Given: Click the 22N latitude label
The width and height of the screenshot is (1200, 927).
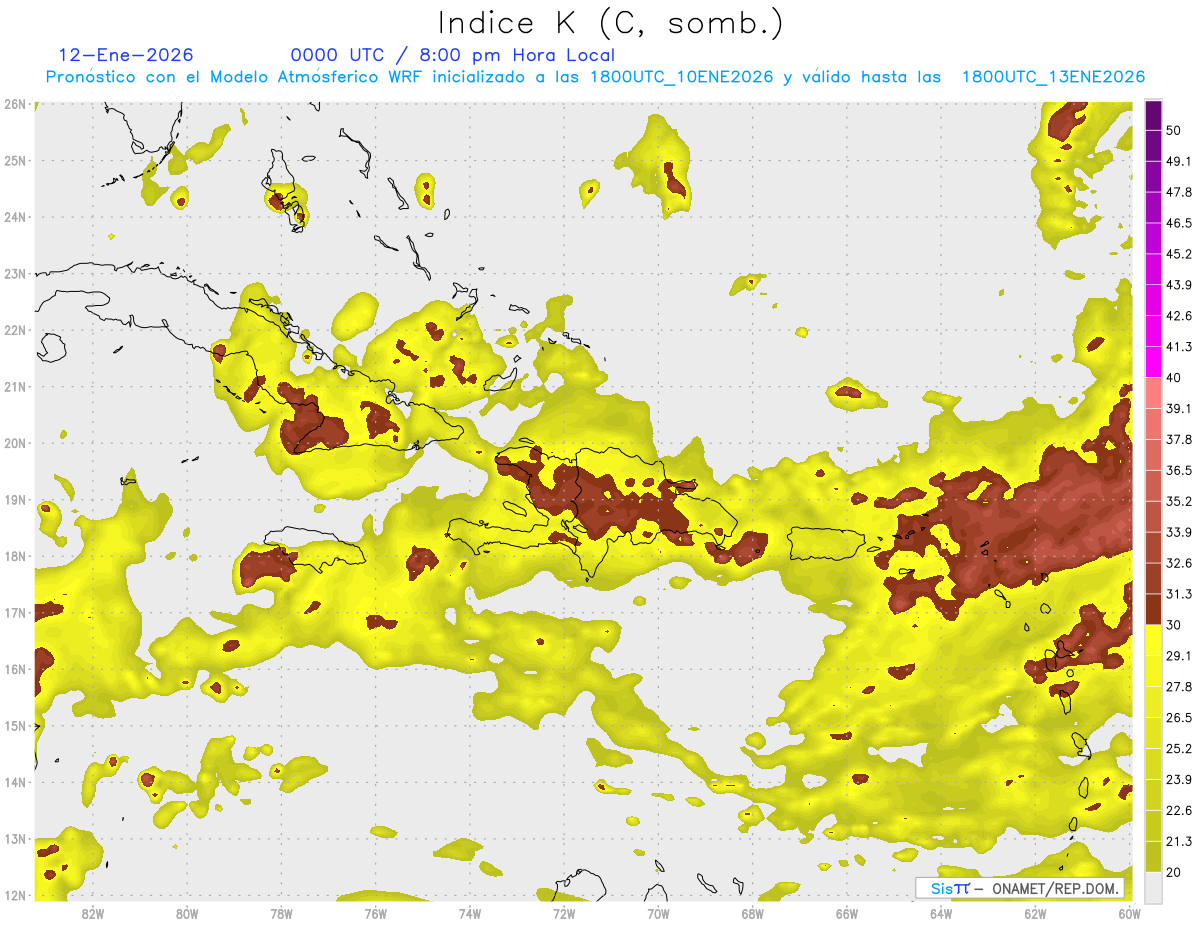Looking at the screenshot, I should pos(14,330).
